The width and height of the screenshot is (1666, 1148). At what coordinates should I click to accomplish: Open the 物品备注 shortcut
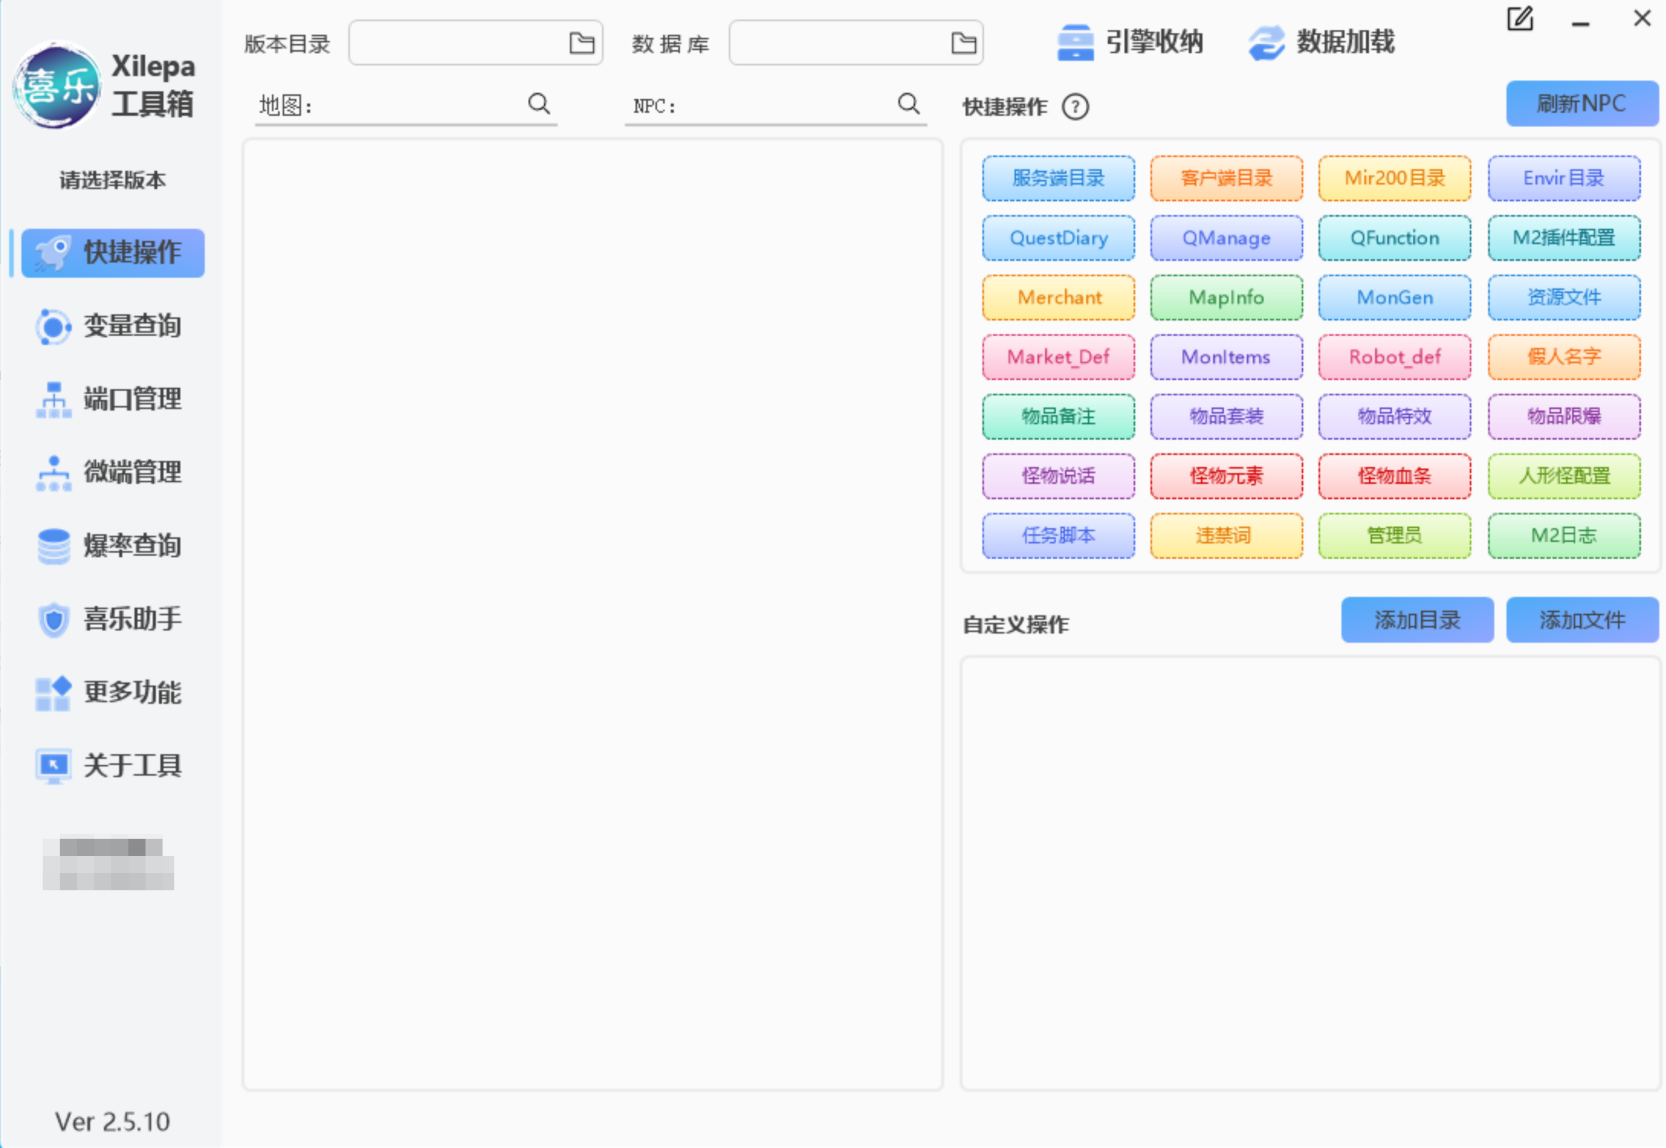click(1058, 416)
